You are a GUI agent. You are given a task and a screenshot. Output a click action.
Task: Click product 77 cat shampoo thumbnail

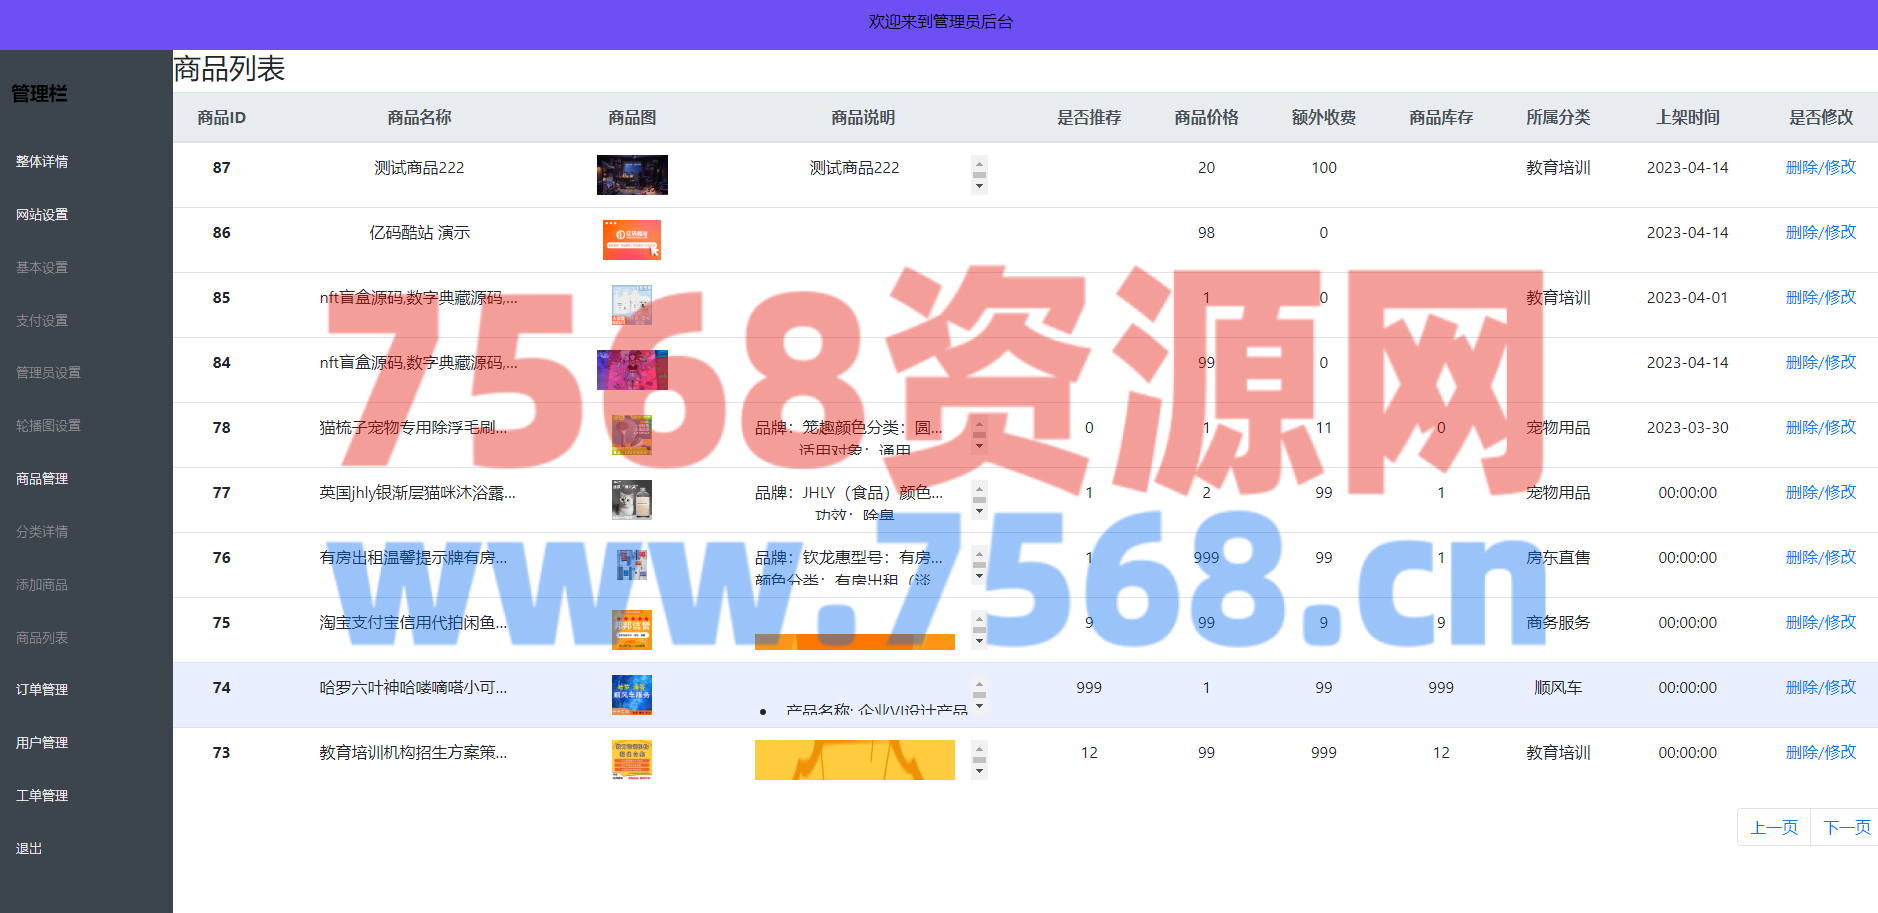632,500
